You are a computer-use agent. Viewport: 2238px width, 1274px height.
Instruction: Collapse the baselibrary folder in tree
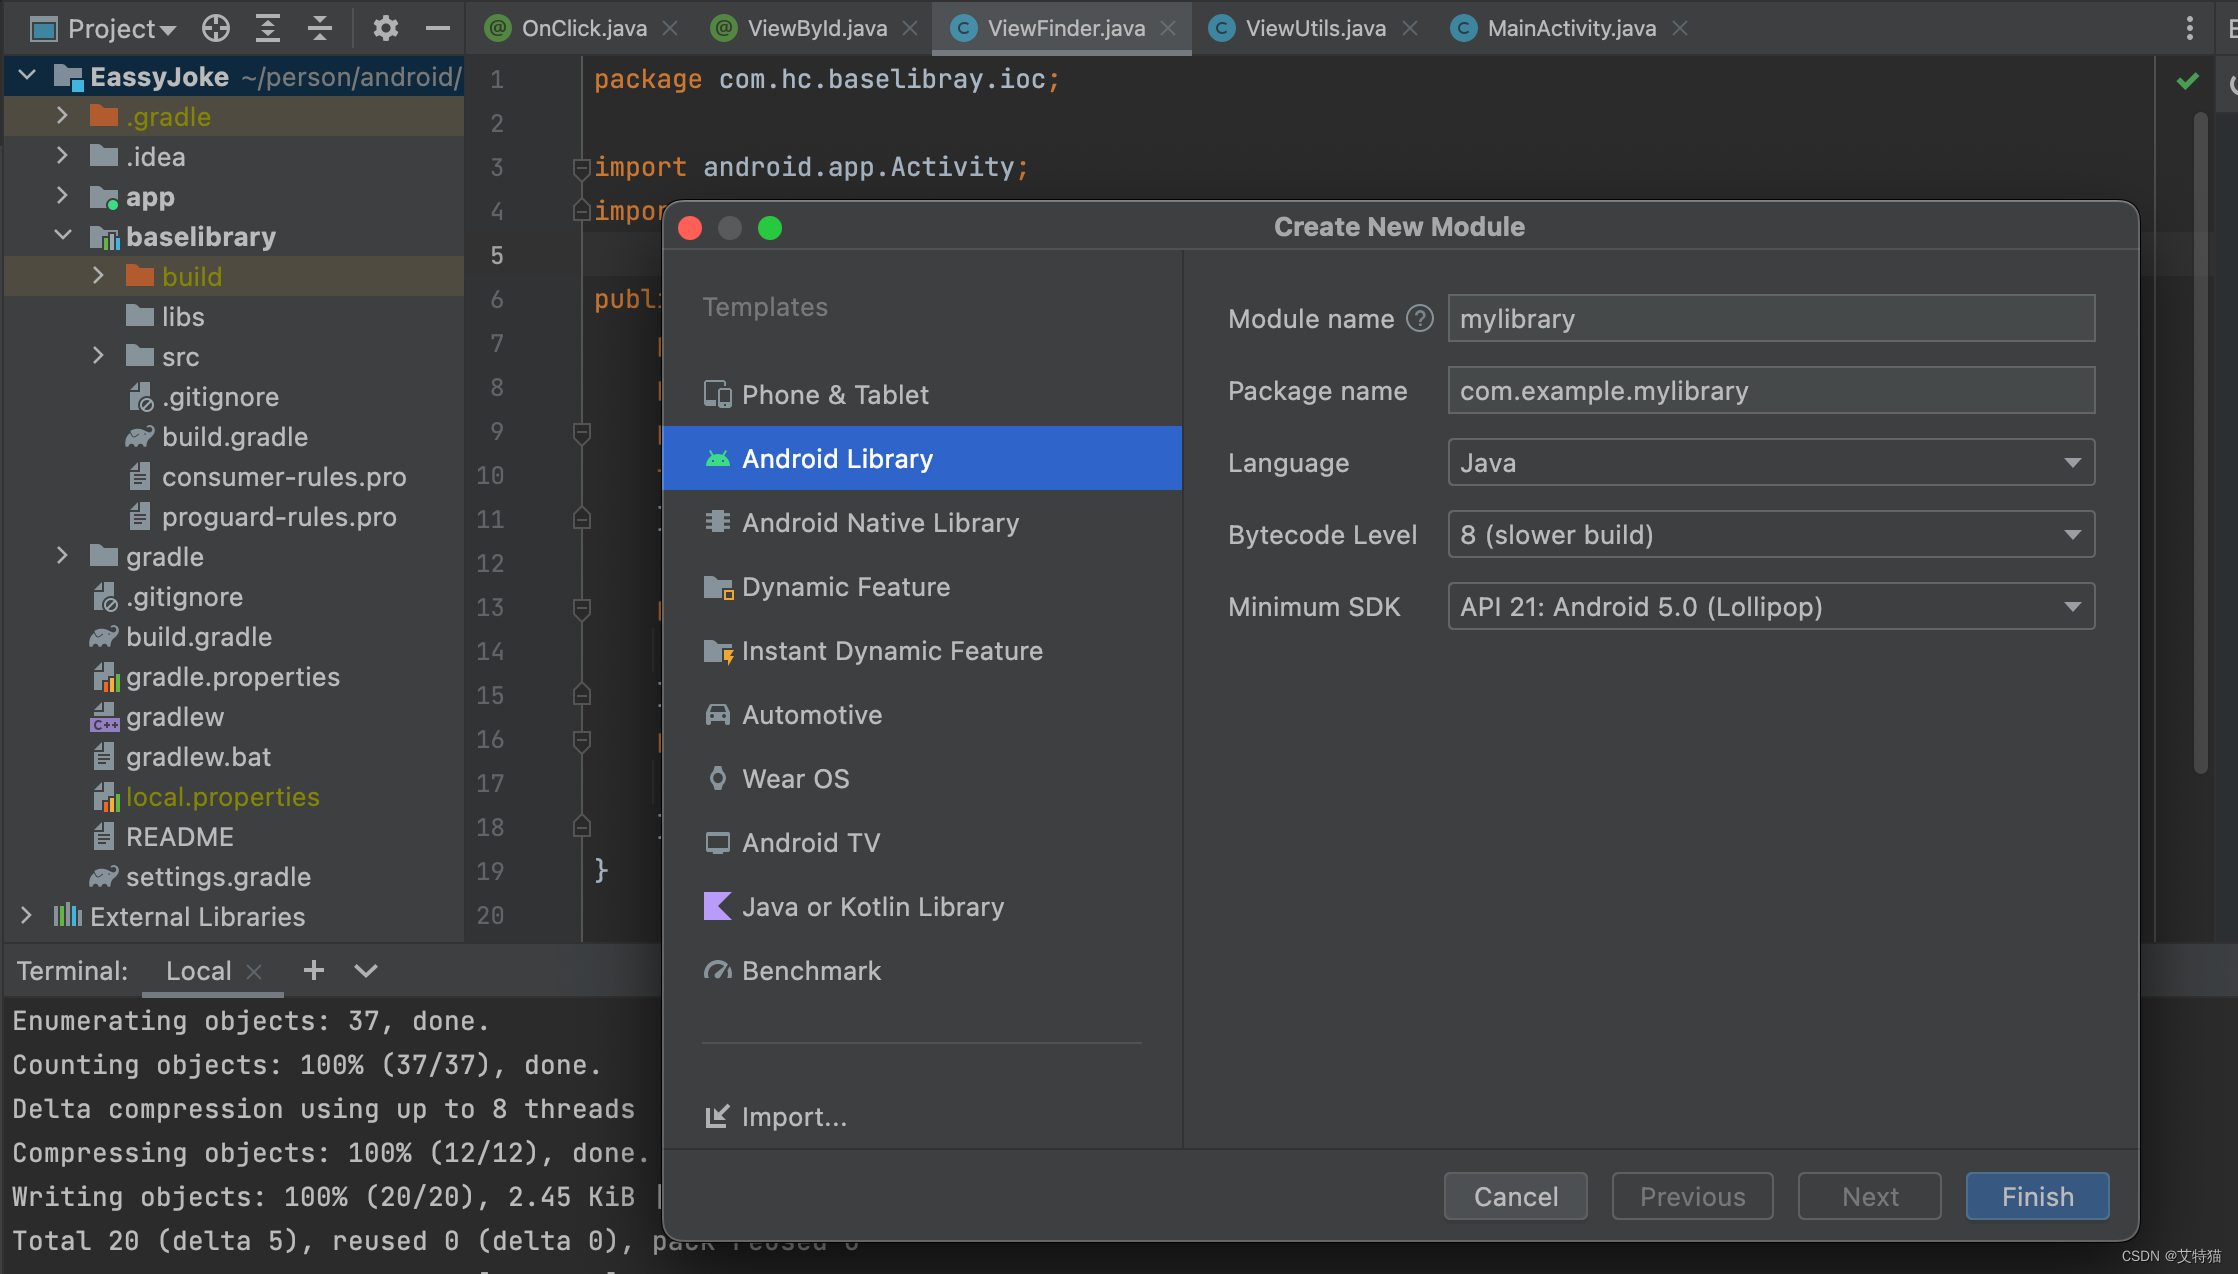coord(62,236)
